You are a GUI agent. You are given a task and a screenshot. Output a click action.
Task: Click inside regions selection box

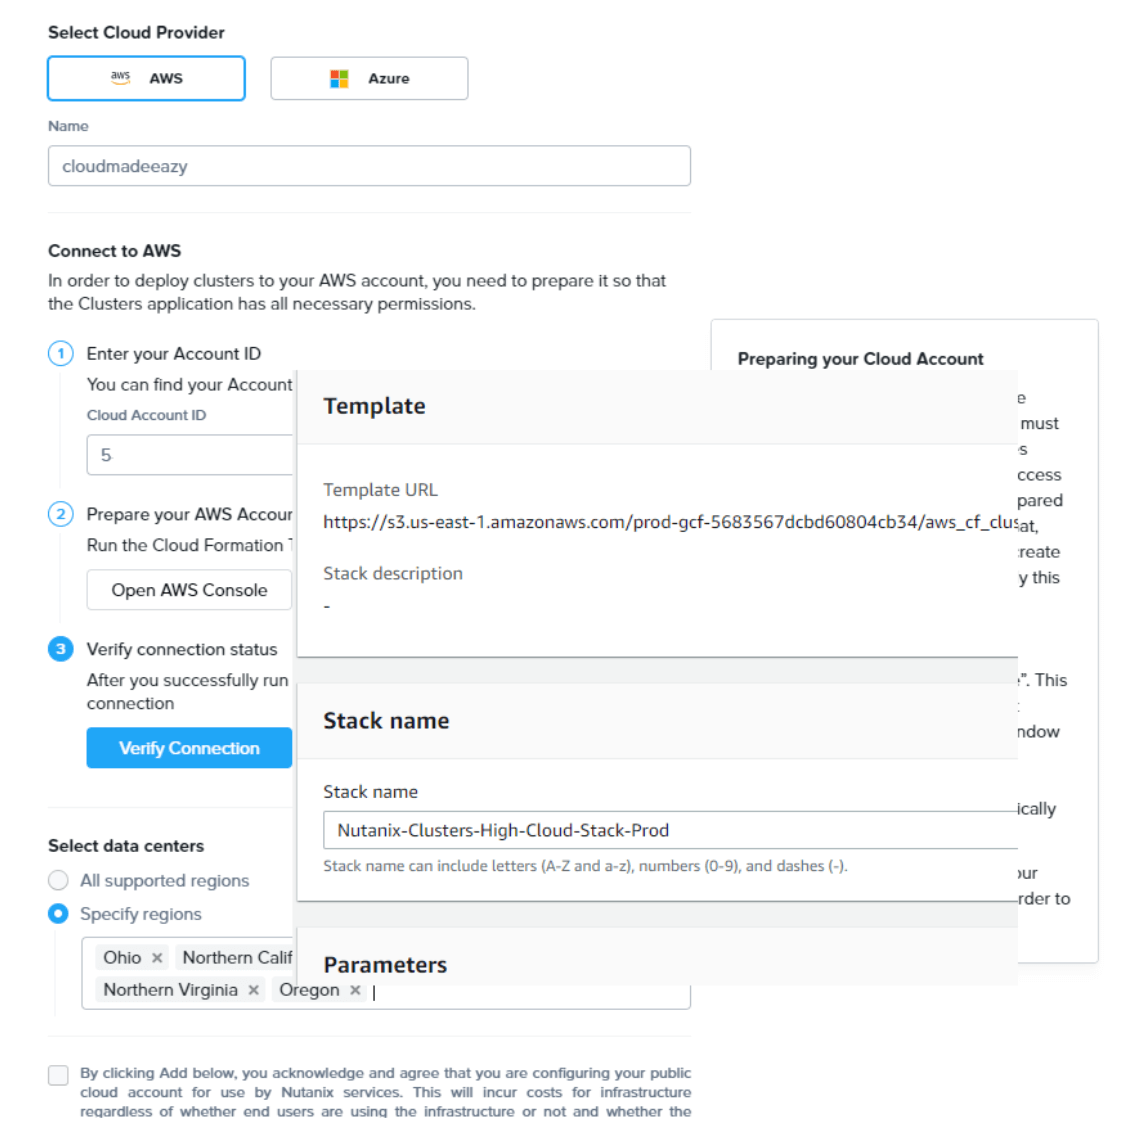click(530, 992)
